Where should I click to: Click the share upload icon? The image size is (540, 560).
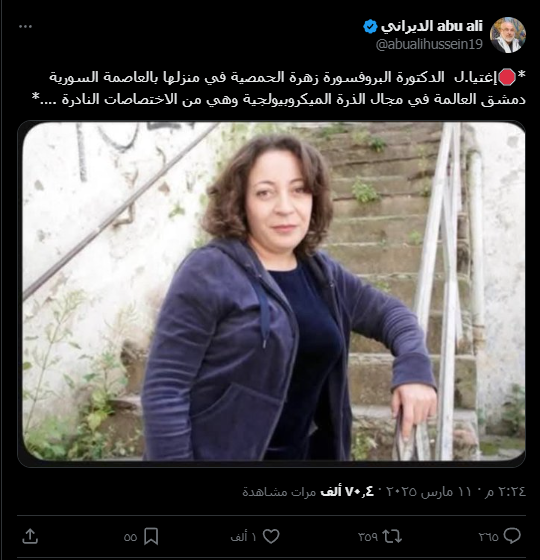30,536
